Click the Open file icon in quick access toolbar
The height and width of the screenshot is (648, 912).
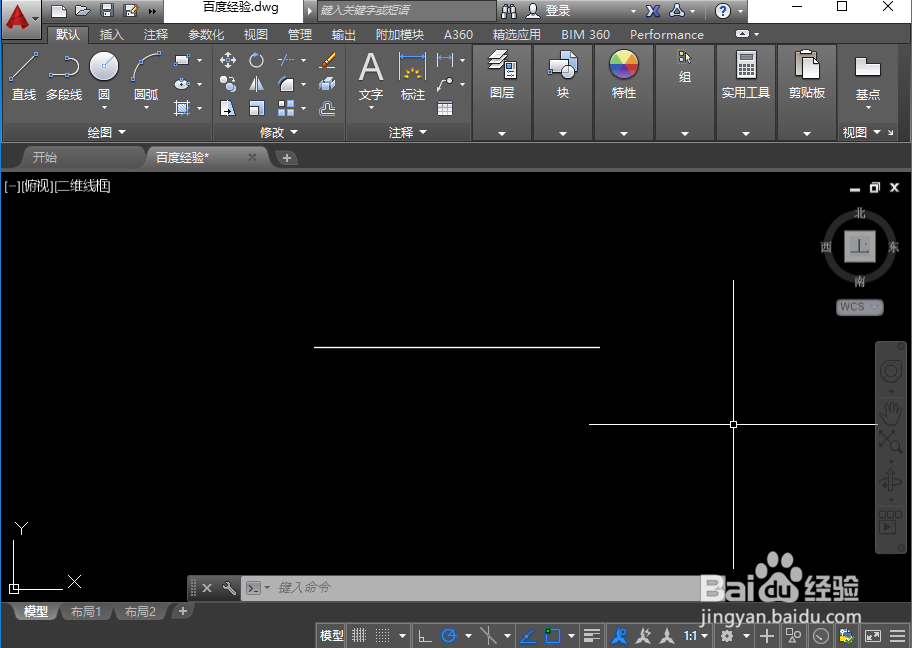click(83, 10)
